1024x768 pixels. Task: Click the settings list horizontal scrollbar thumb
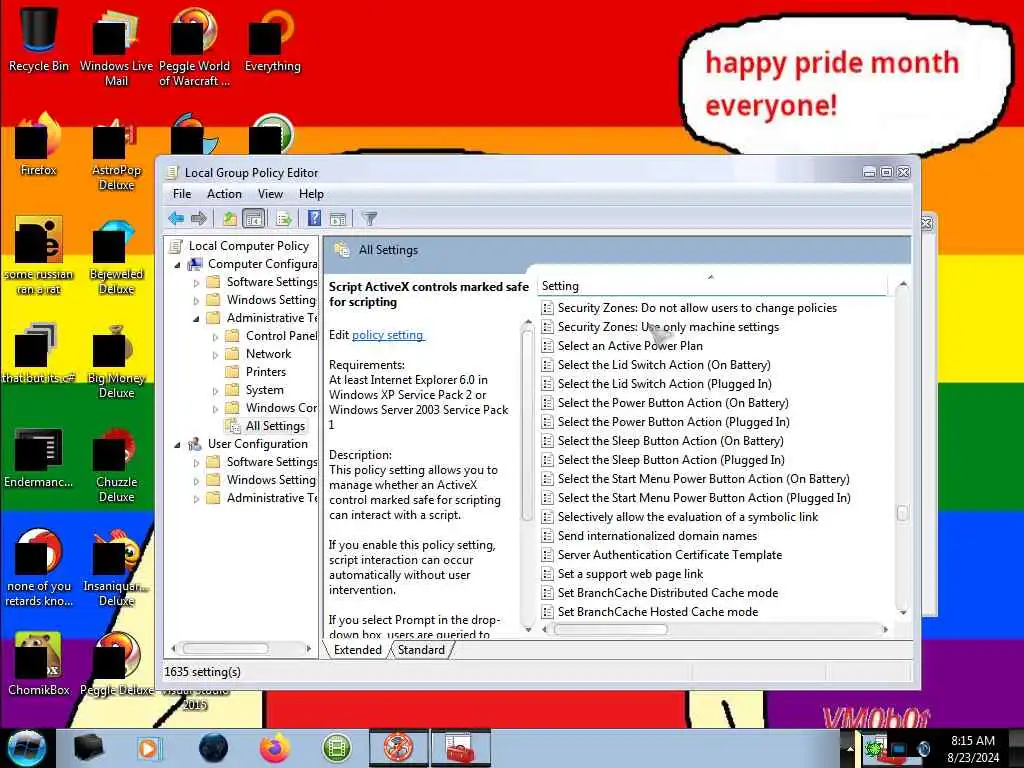pos(611,630)
